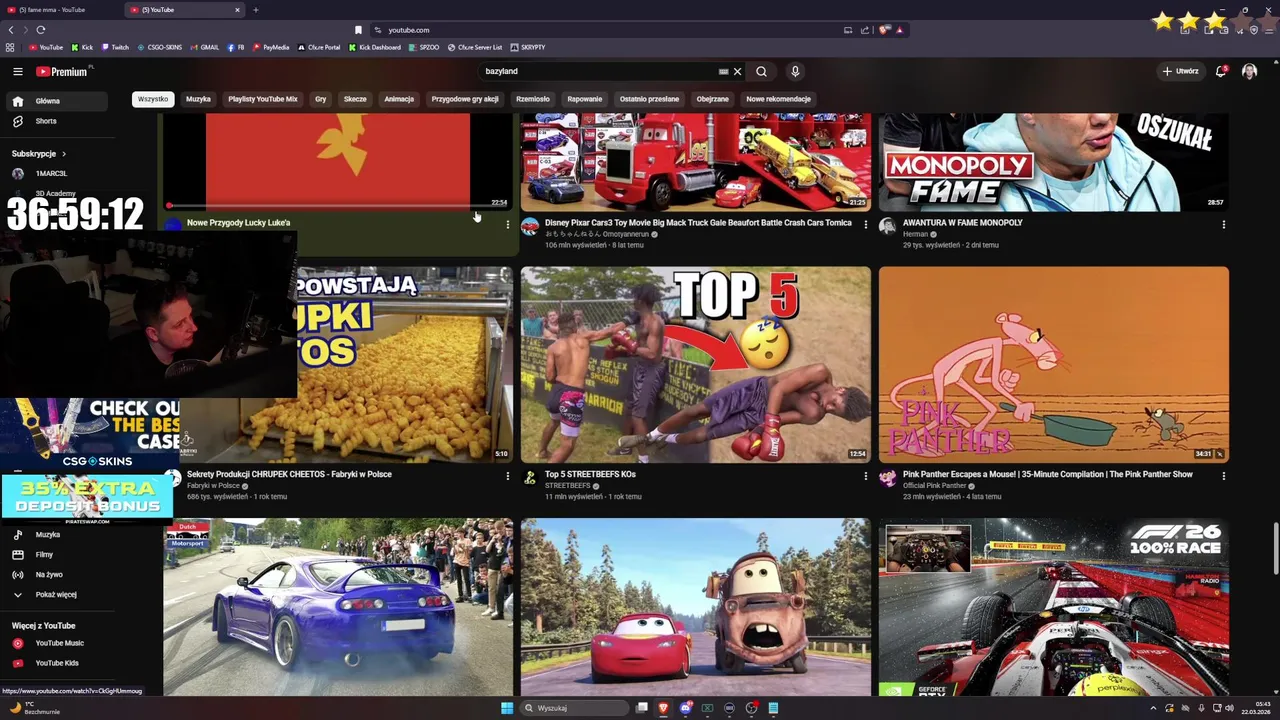Open options for Top 5 STREETBEEFS KOs
Image resolution: width=1280 pixels, height=720 pixels.
pyautogui.click(x=865, y=476)
